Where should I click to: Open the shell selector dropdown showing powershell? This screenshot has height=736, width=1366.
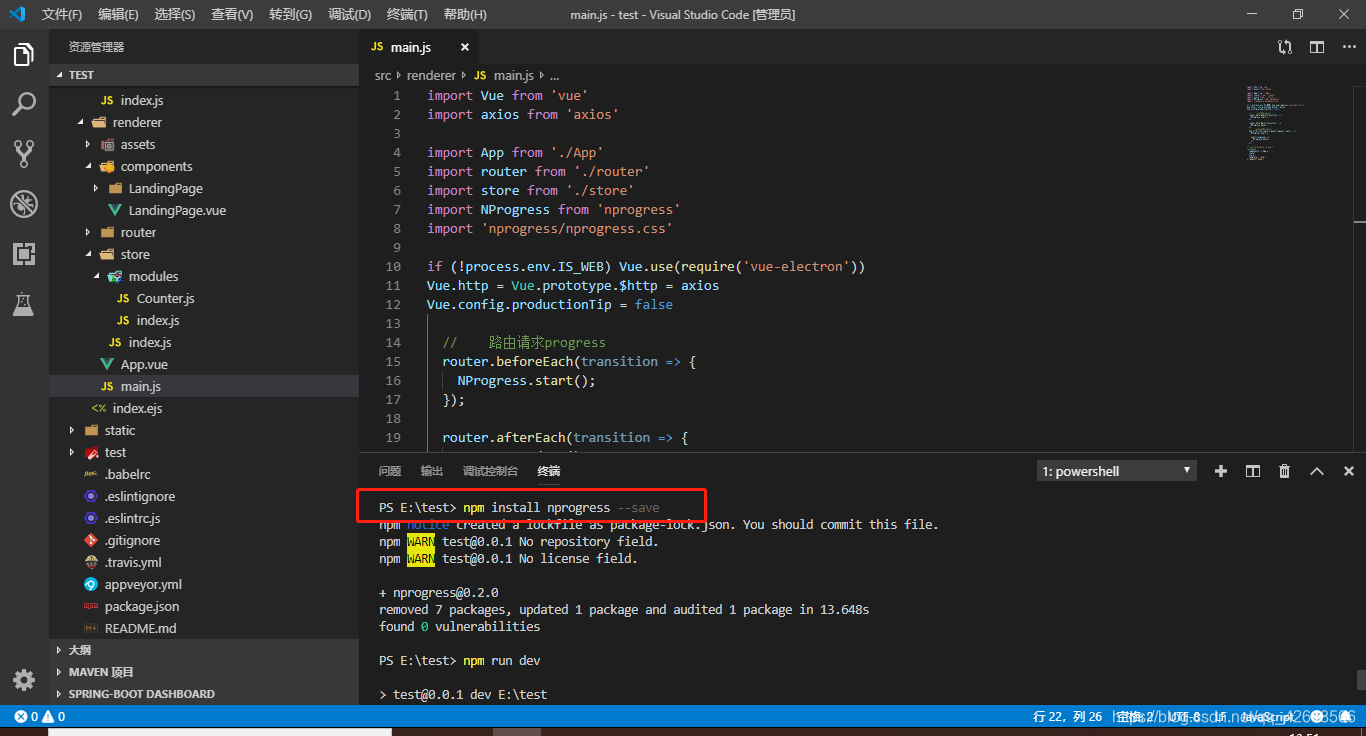coord(1116,471)
